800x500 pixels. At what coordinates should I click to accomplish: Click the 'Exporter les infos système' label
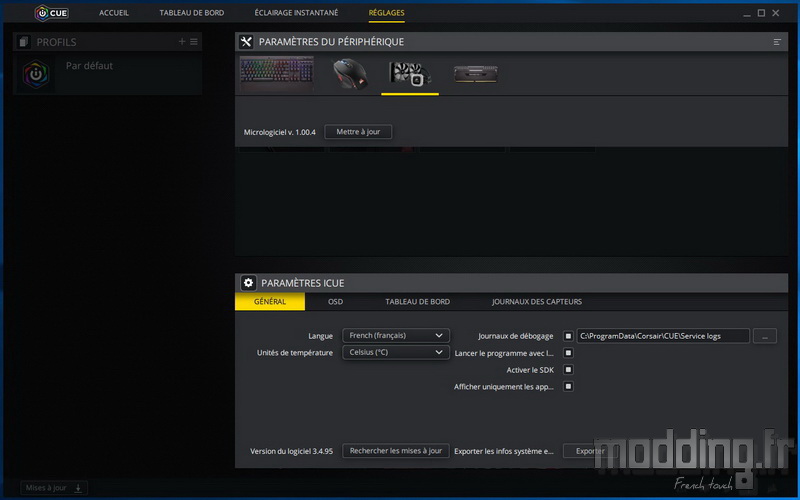[504, 451]
